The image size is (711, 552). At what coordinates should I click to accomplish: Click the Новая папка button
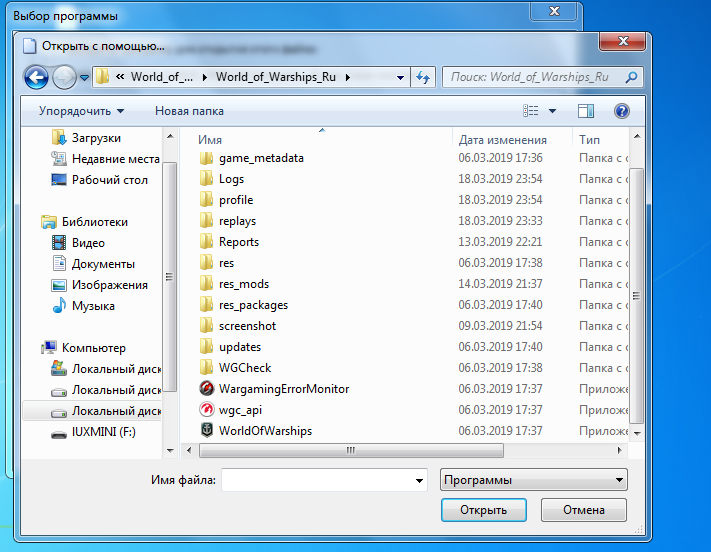tap(189, 111)
